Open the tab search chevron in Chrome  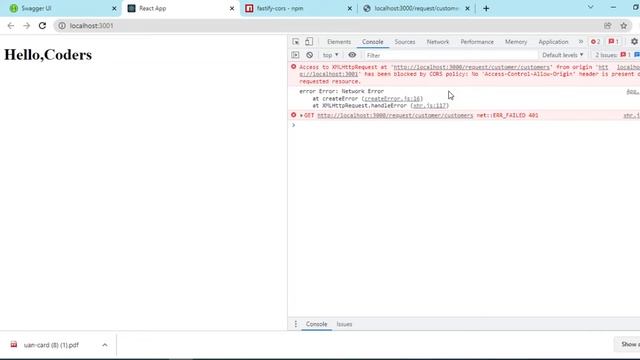(x=590, y=7)
